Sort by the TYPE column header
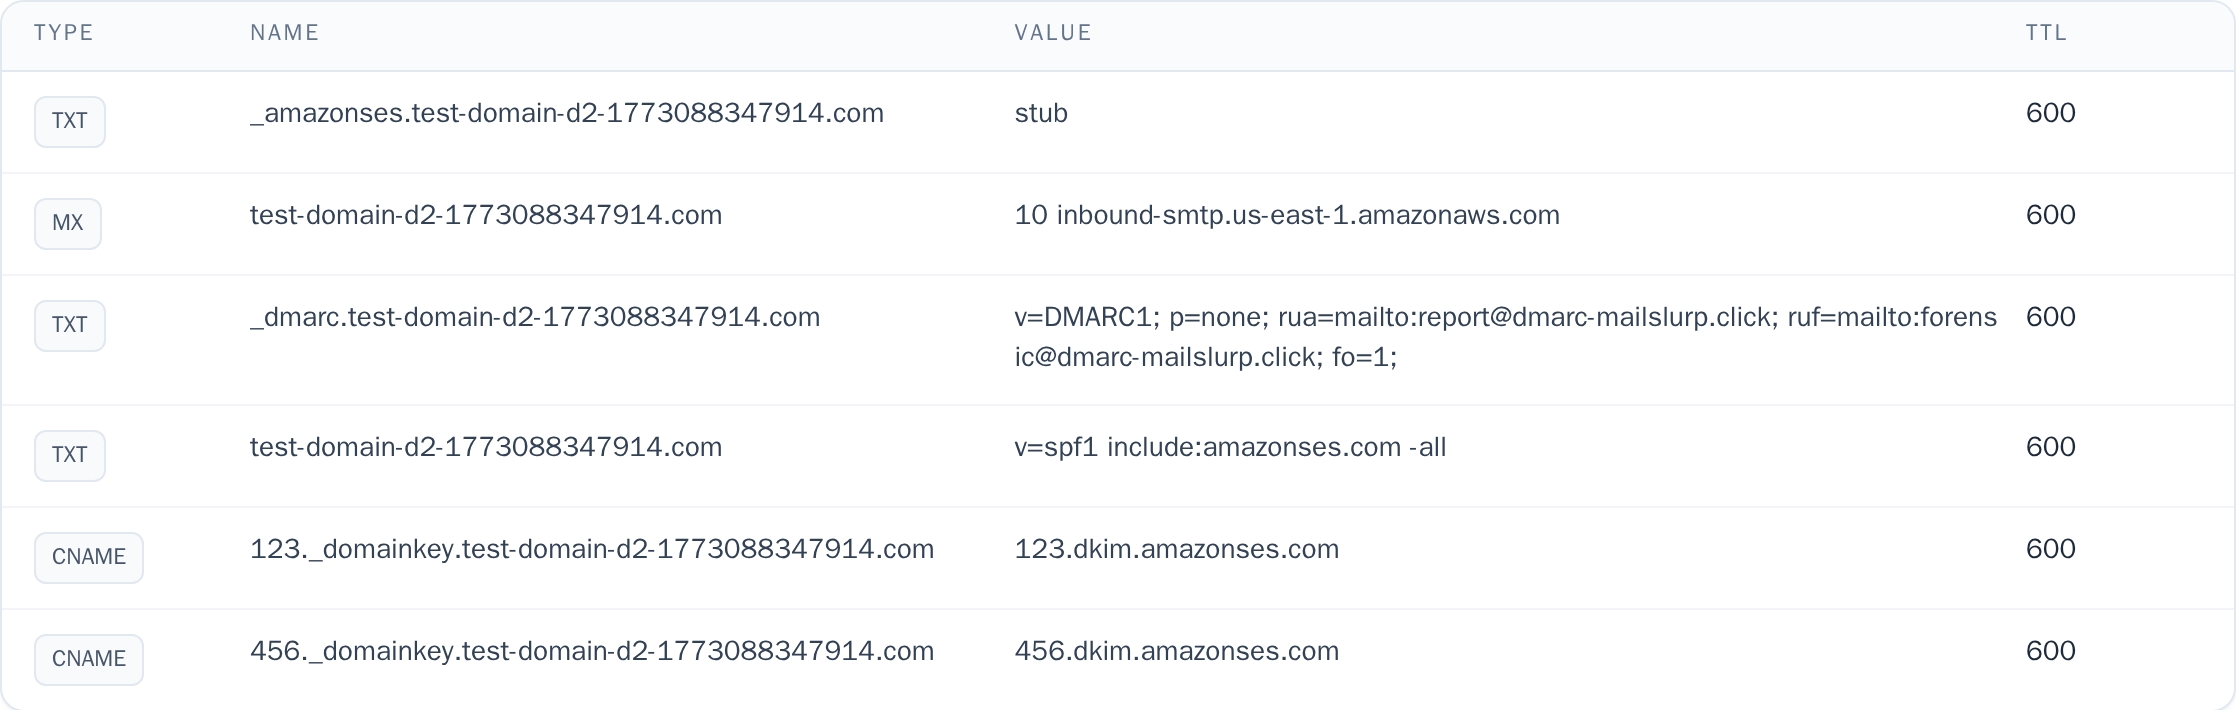The width and height of the screenshot is (2236, 712). 64,31
